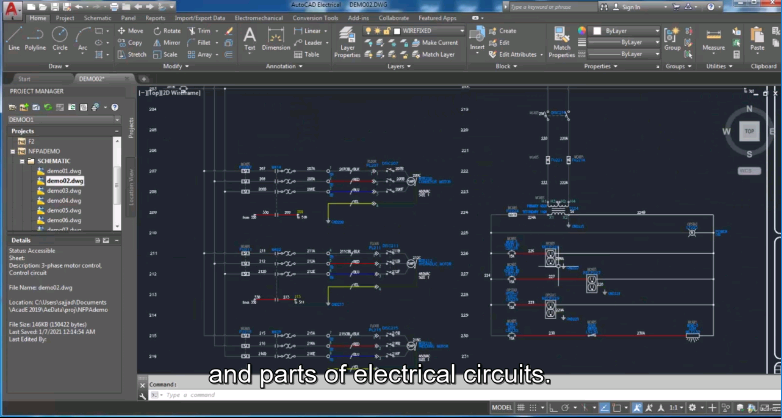Click the Trim tool
Screen dimensions: 782x418
click(199, 30)
